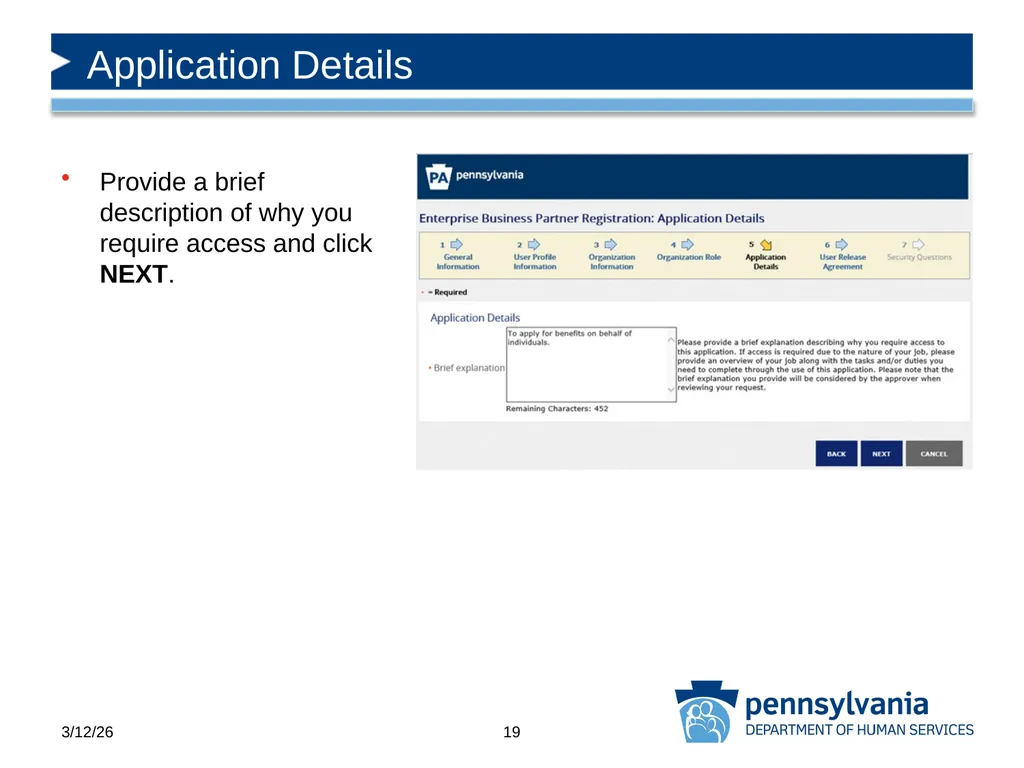Click the CANCEL button
The width and height of the screenshot is (1024, 768).
[x=934, y=453]
